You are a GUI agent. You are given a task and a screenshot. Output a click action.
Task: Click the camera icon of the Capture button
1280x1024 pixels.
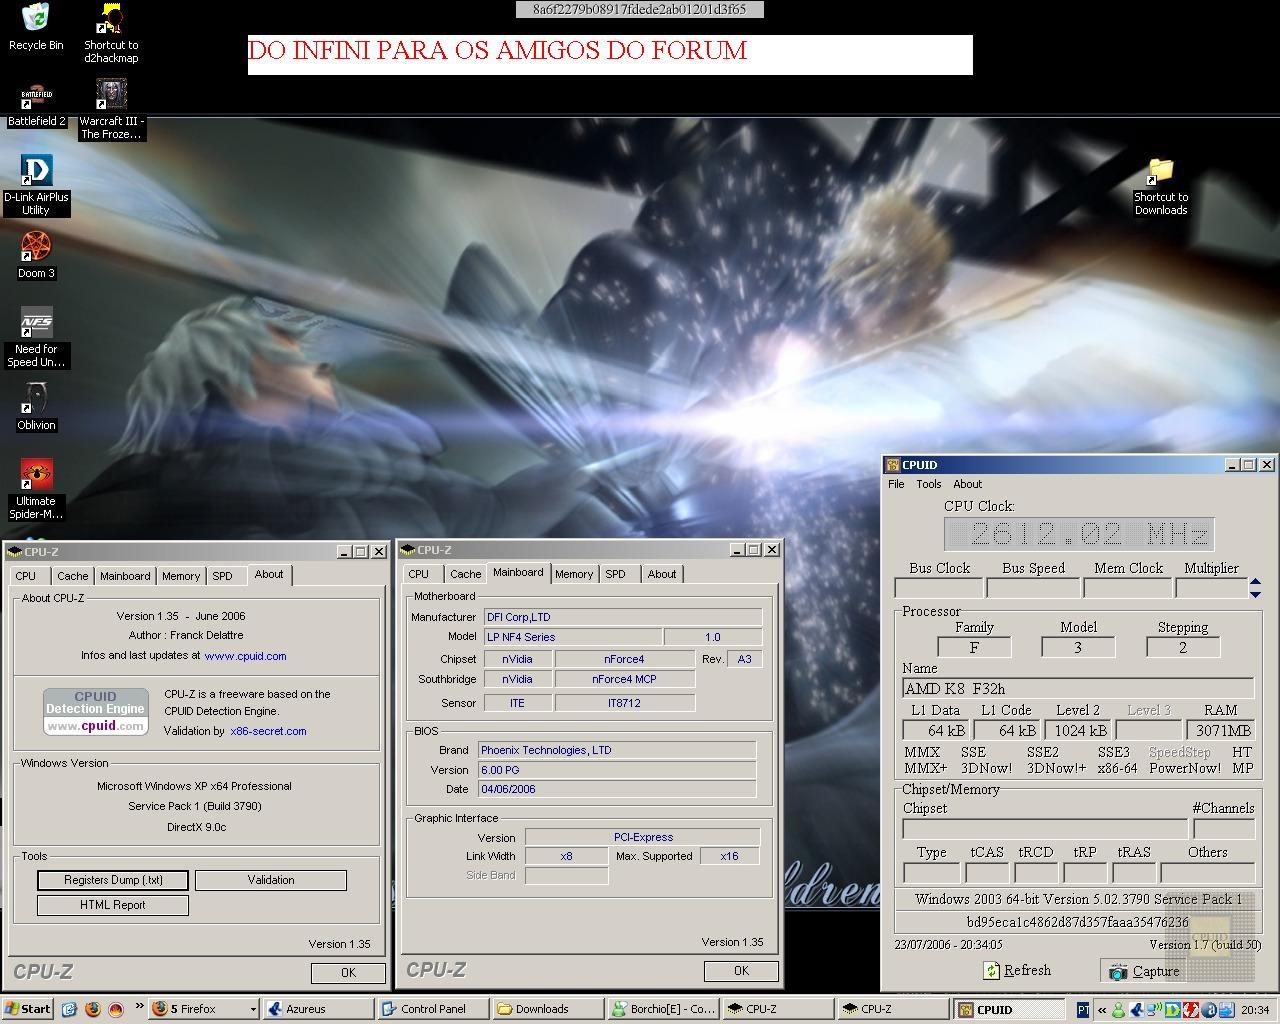point(1118,971)
